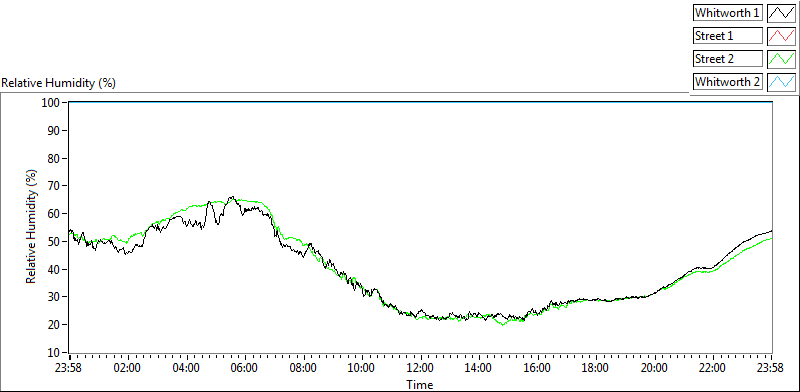Image resolution: width=800 pixels, height=392 pixels.
Task: Click the ending 23:58 time label
Action: [771, 368]
